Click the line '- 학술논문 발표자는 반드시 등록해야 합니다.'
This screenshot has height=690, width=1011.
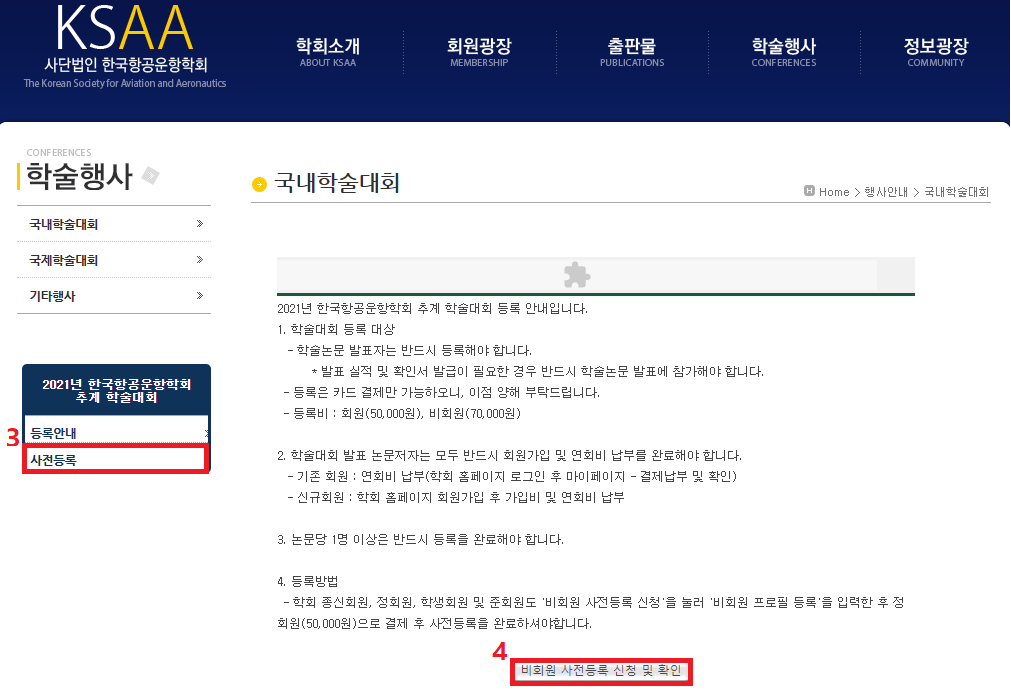point(409,351)
